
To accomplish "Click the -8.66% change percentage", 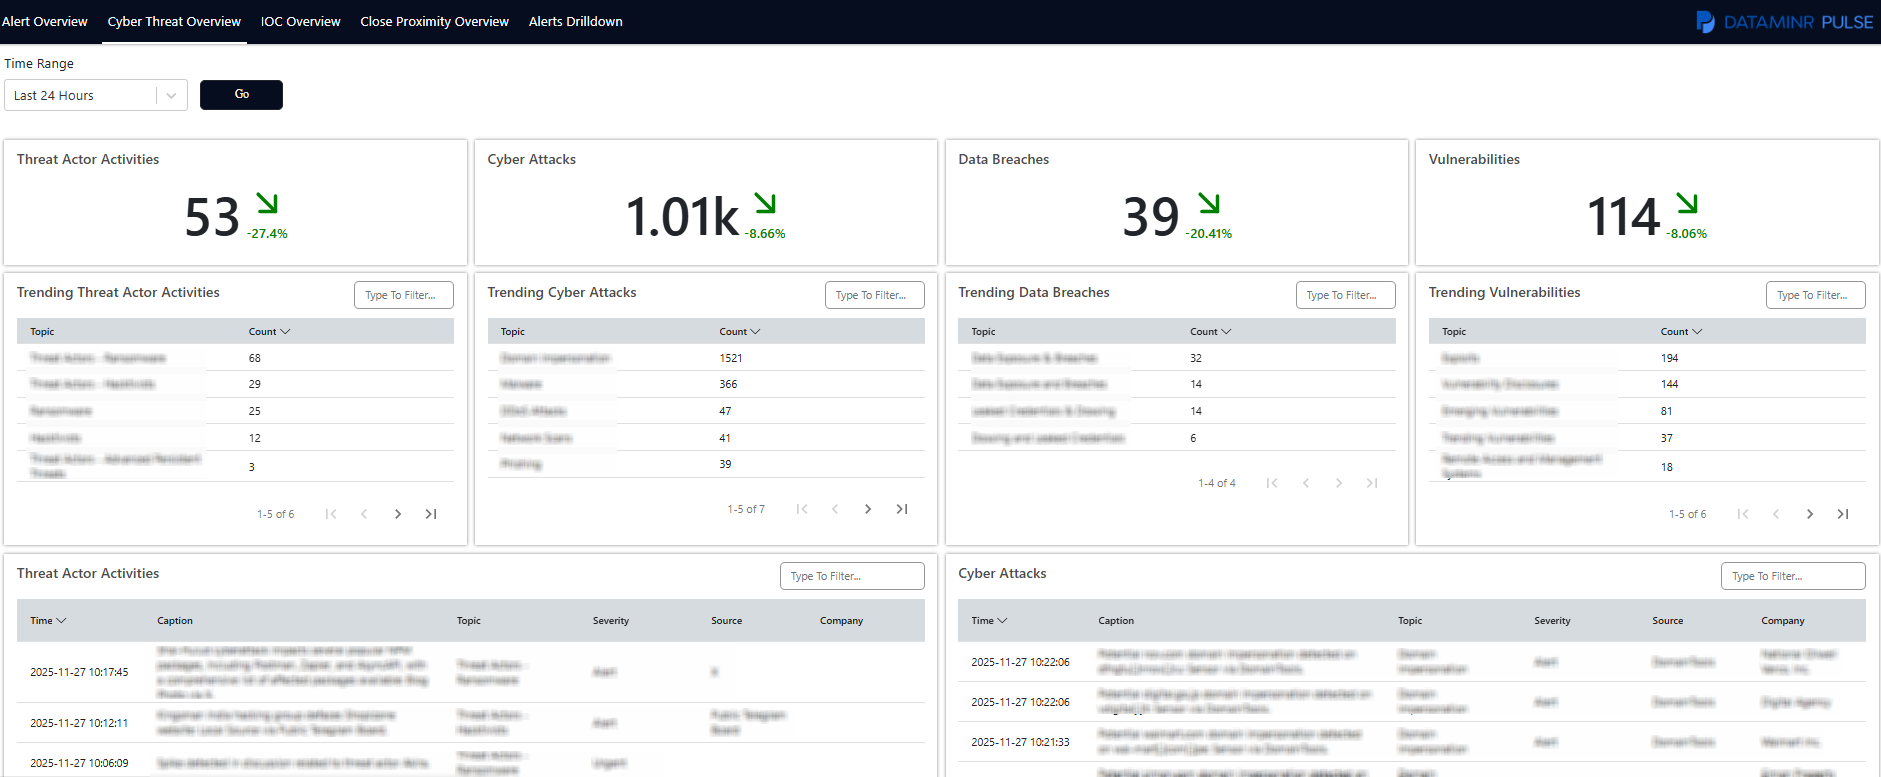I will tap(765, 234).
